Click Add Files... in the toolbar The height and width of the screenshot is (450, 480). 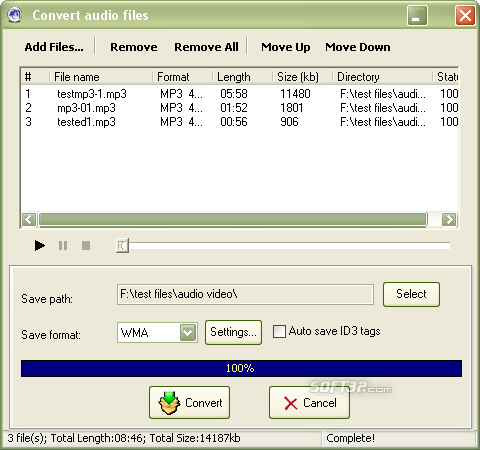point(54,47)
